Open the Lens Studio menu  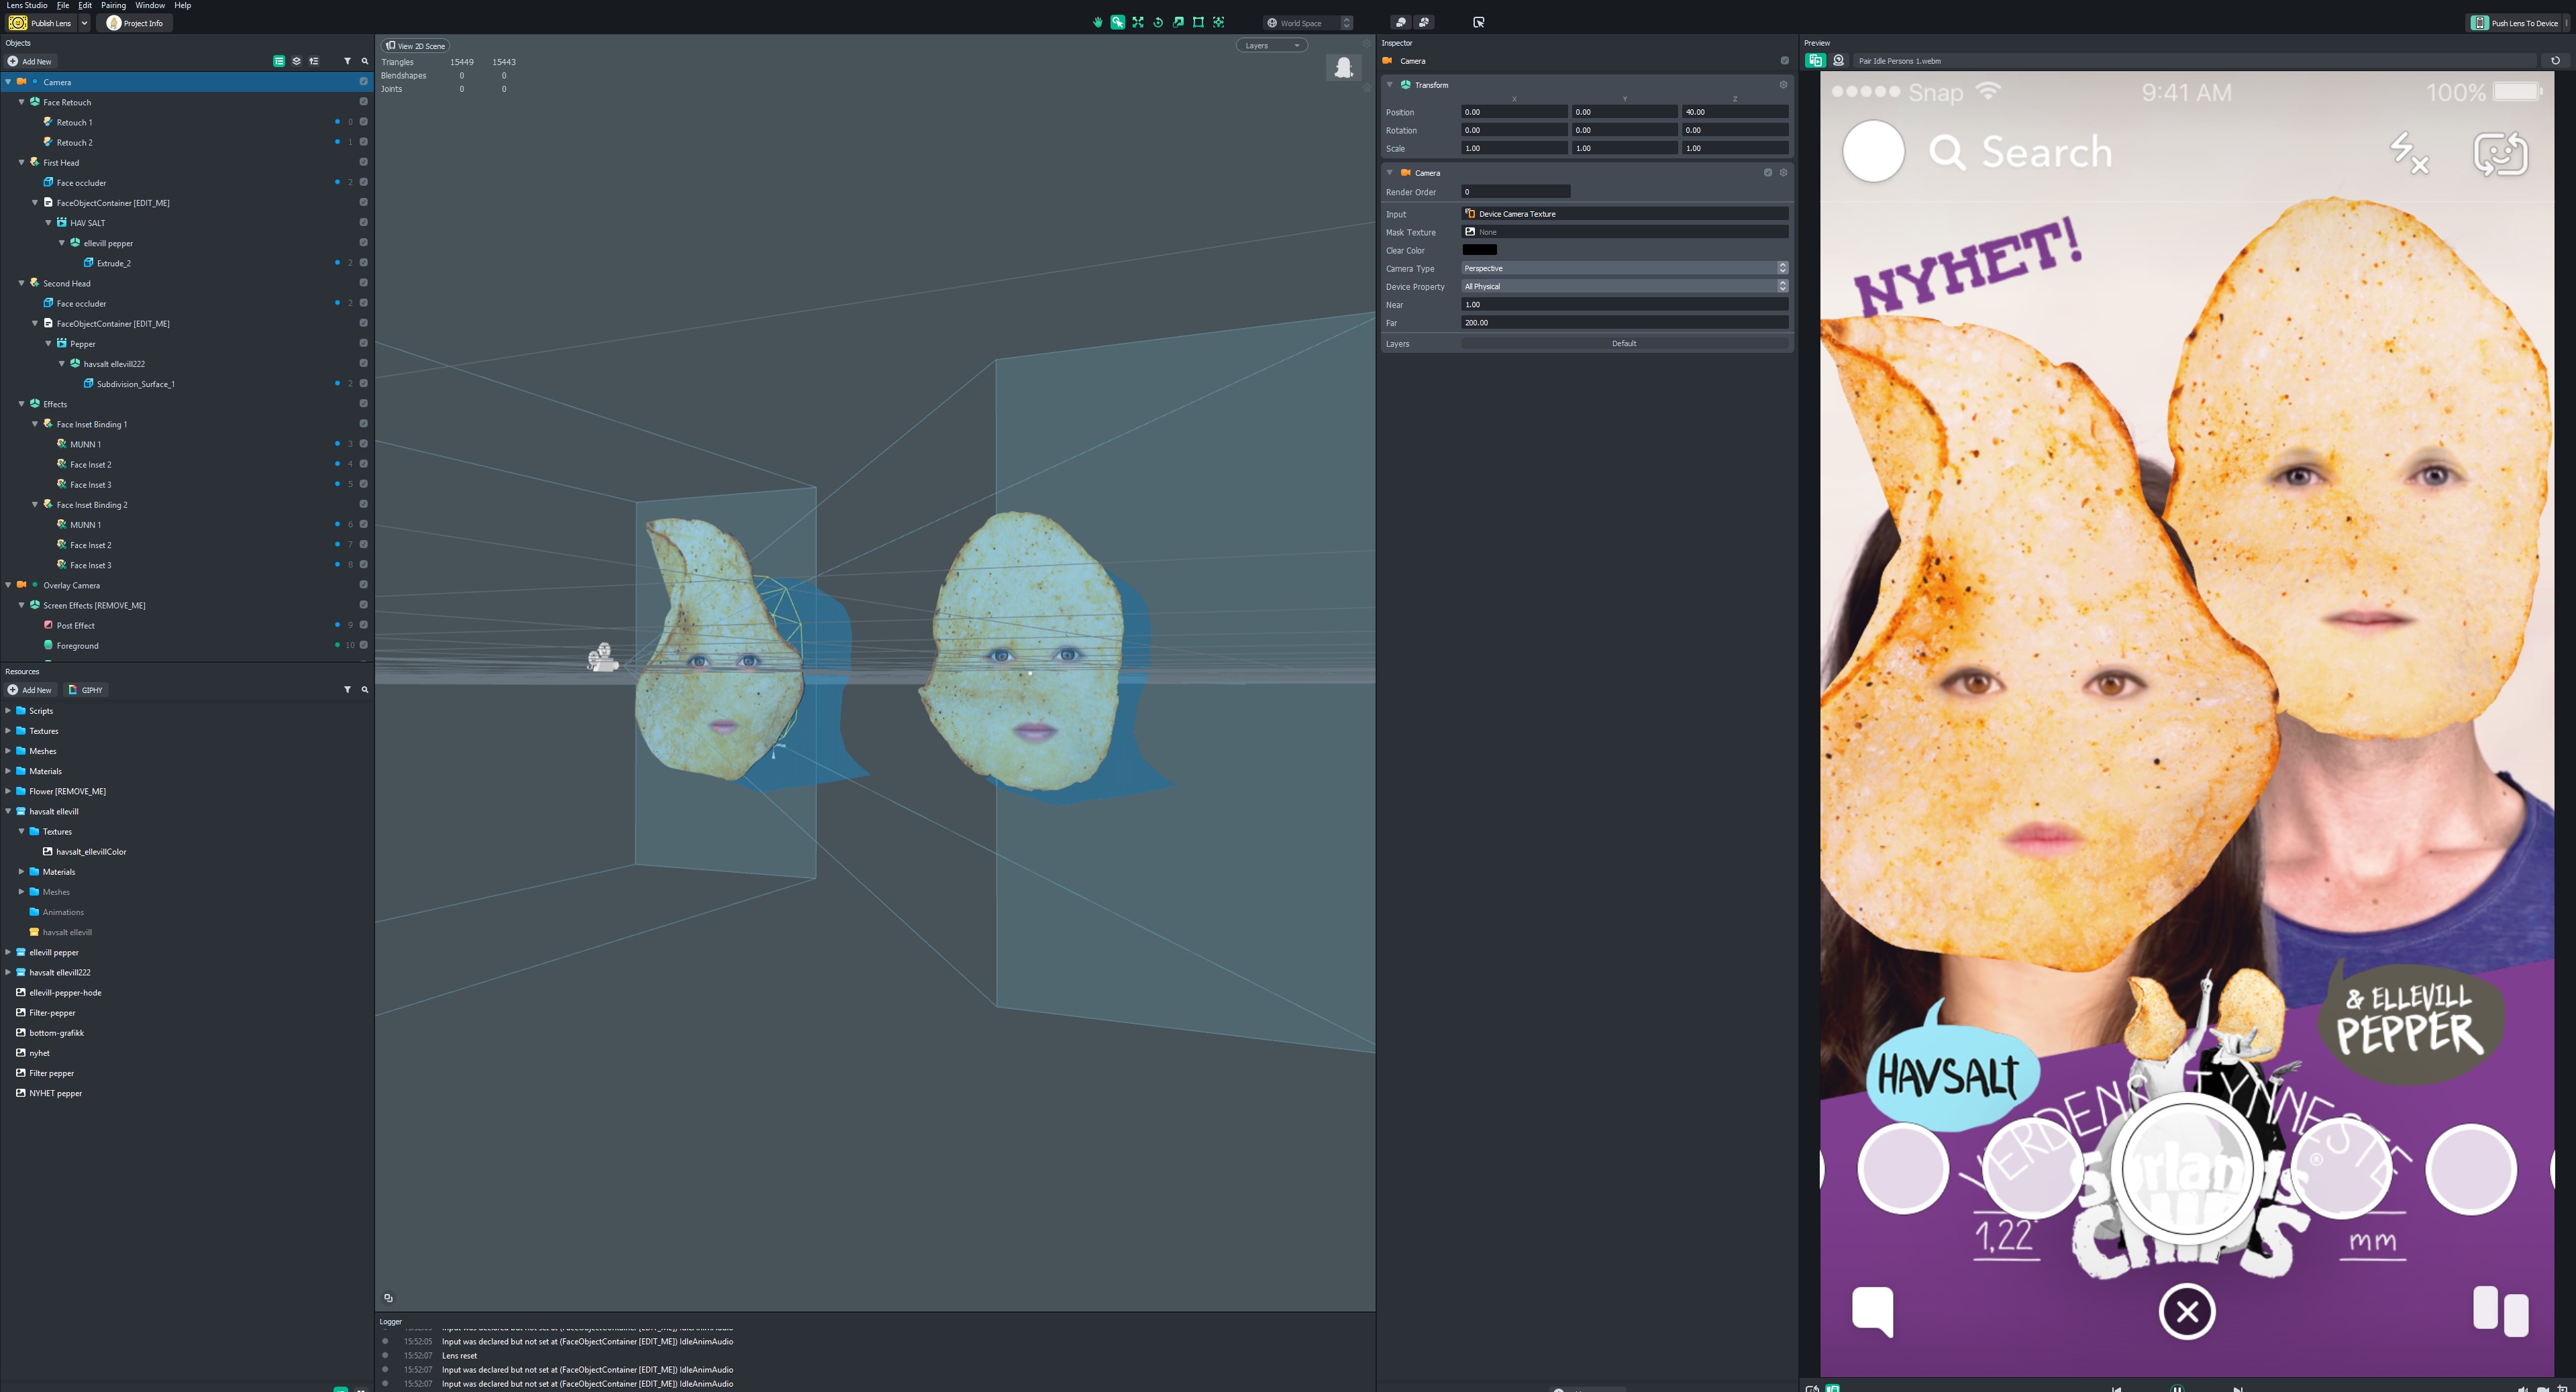click(27, 5)
